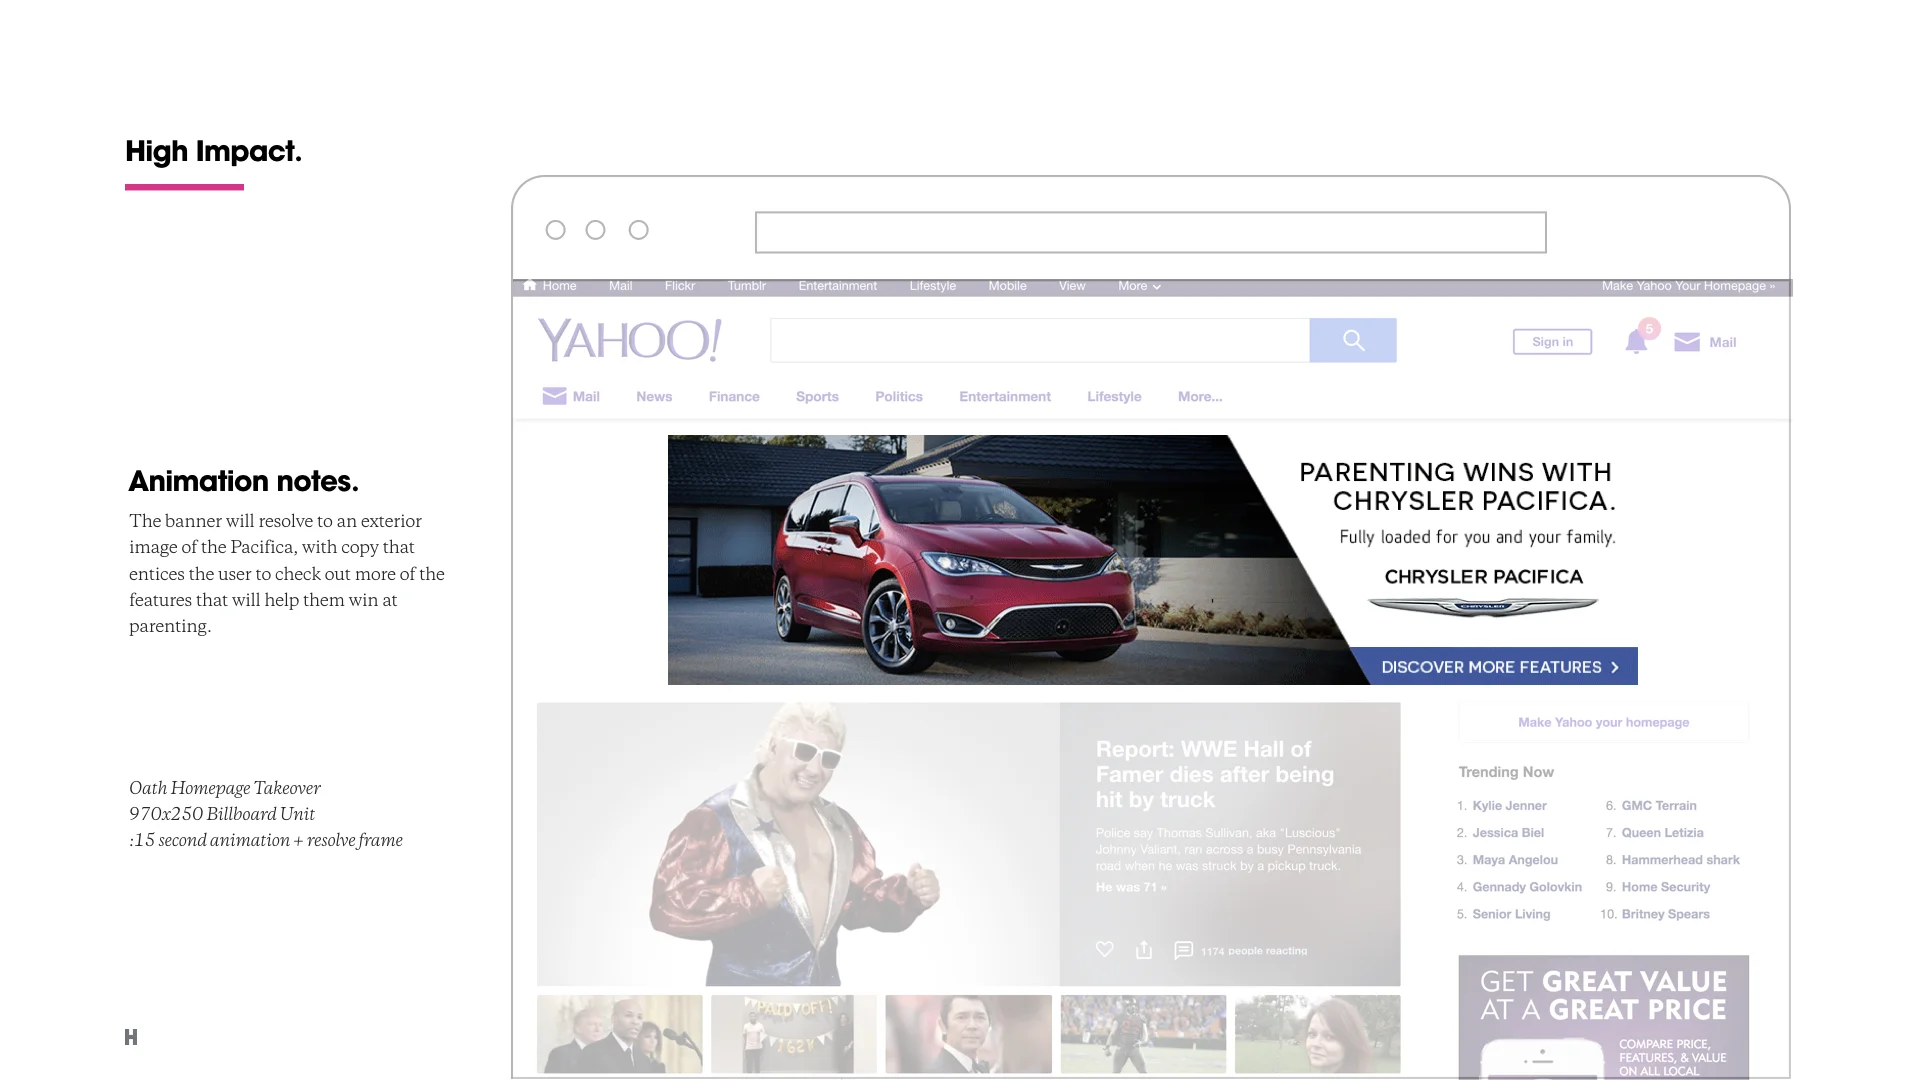Open the More... navigation menu
This screenshot has height=1080, width=1920.
[1199, 397]
